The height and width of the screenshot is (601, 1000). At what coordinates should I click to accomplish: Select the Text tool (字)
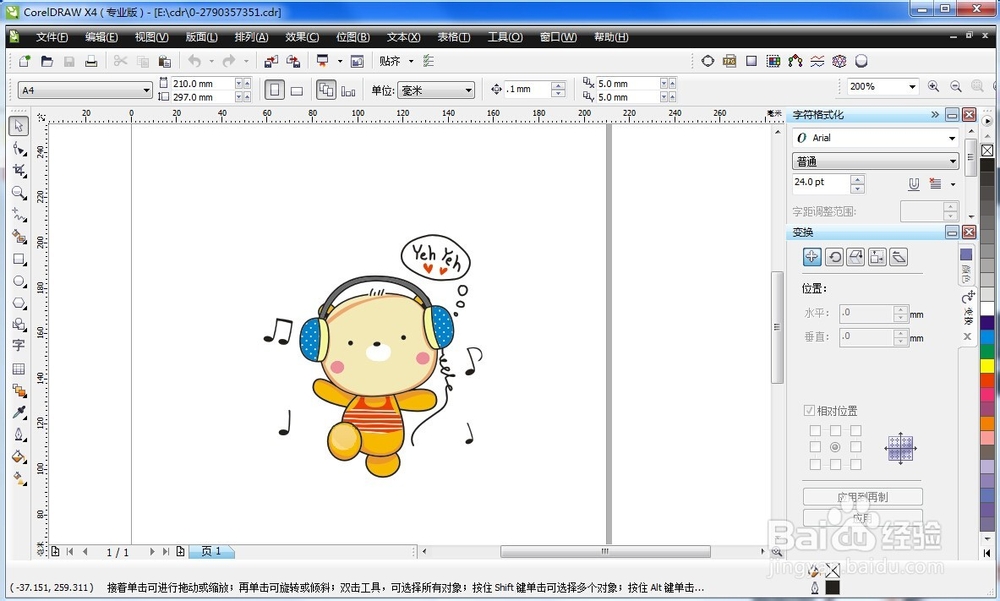coord(18,345)
